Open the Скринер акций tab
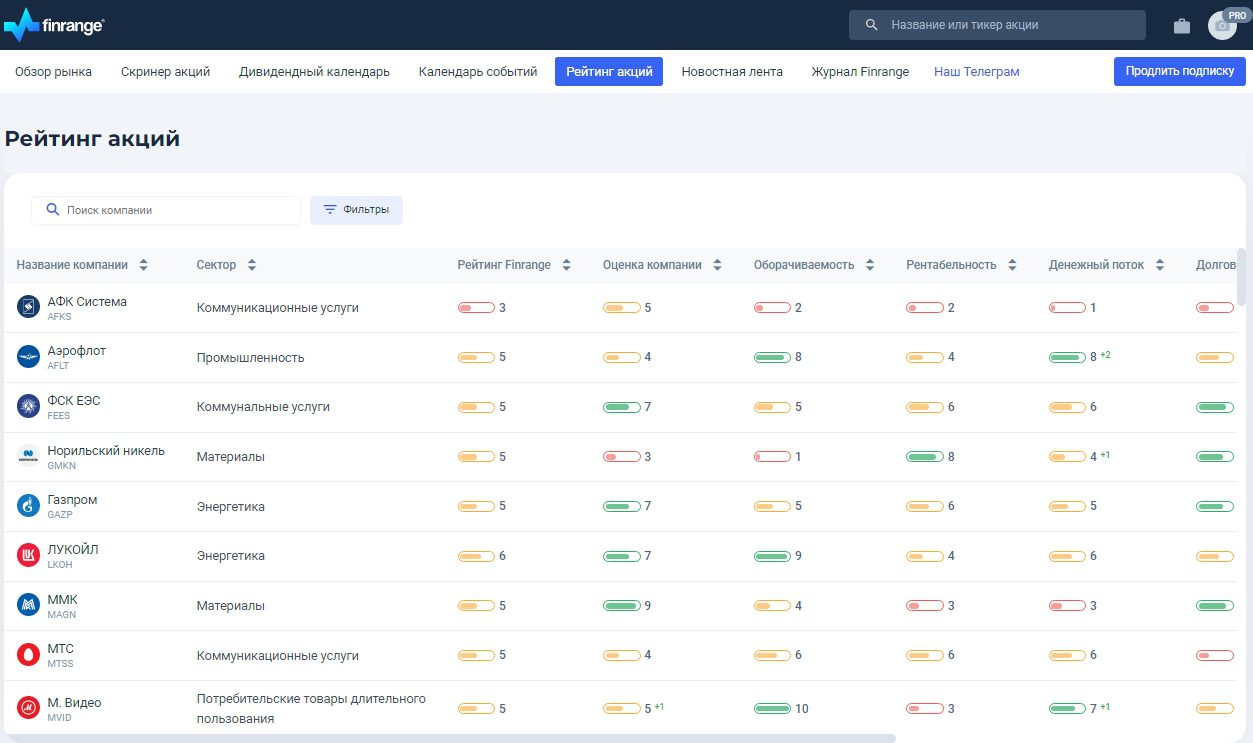Image resolution: width=1253 pixels, height=743 pixels. (165, 72)
